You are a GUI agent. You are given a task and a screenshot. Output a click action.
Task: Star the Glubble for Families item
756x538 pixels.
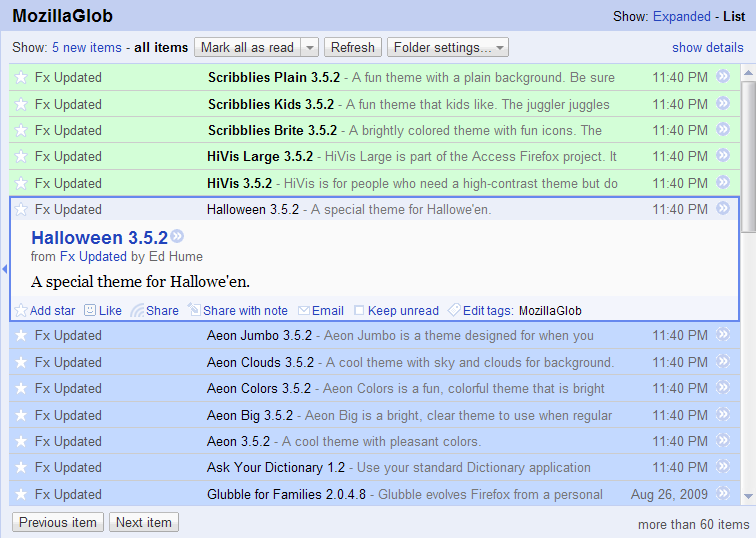coord(21,495)
